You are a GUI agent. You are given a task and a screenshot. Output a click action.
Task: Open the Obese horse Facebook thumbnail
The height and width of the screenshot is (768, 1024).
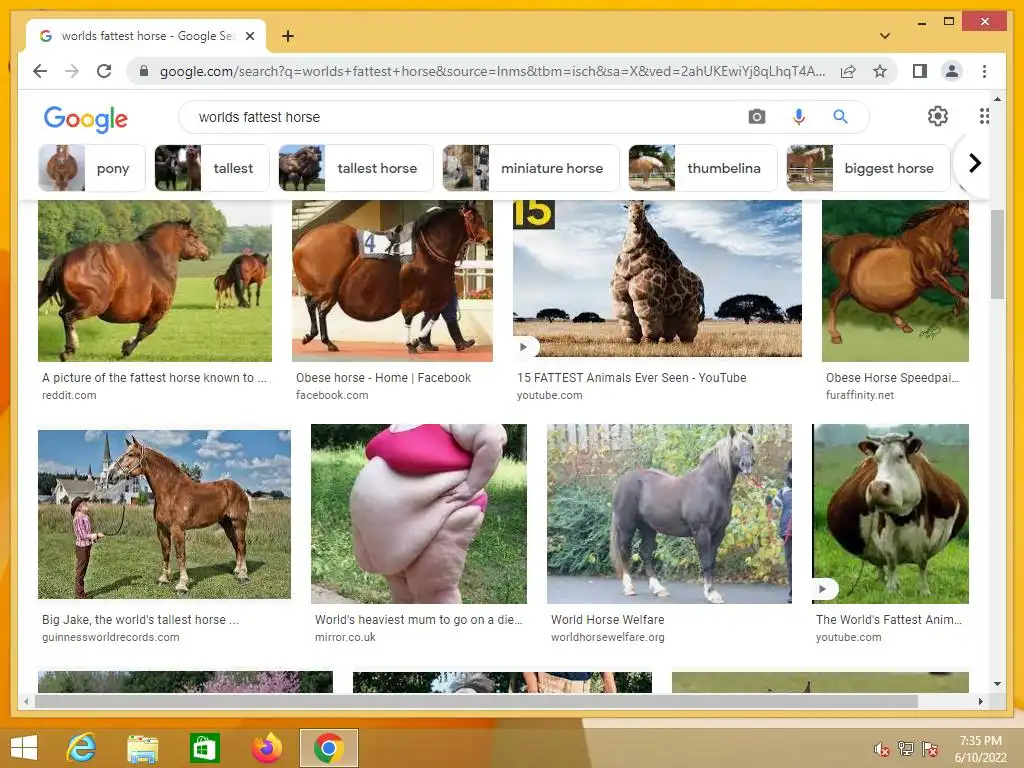pos(392,281)
